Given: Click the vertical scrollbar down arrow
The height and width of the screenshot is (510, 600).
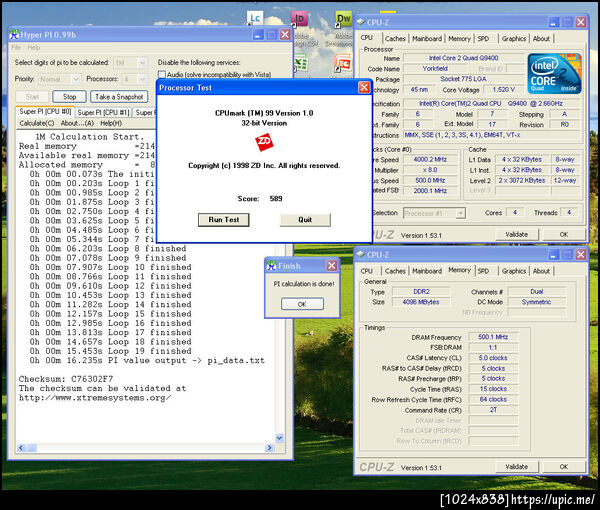Looking at the screenshot, I should tap(280, 438).
